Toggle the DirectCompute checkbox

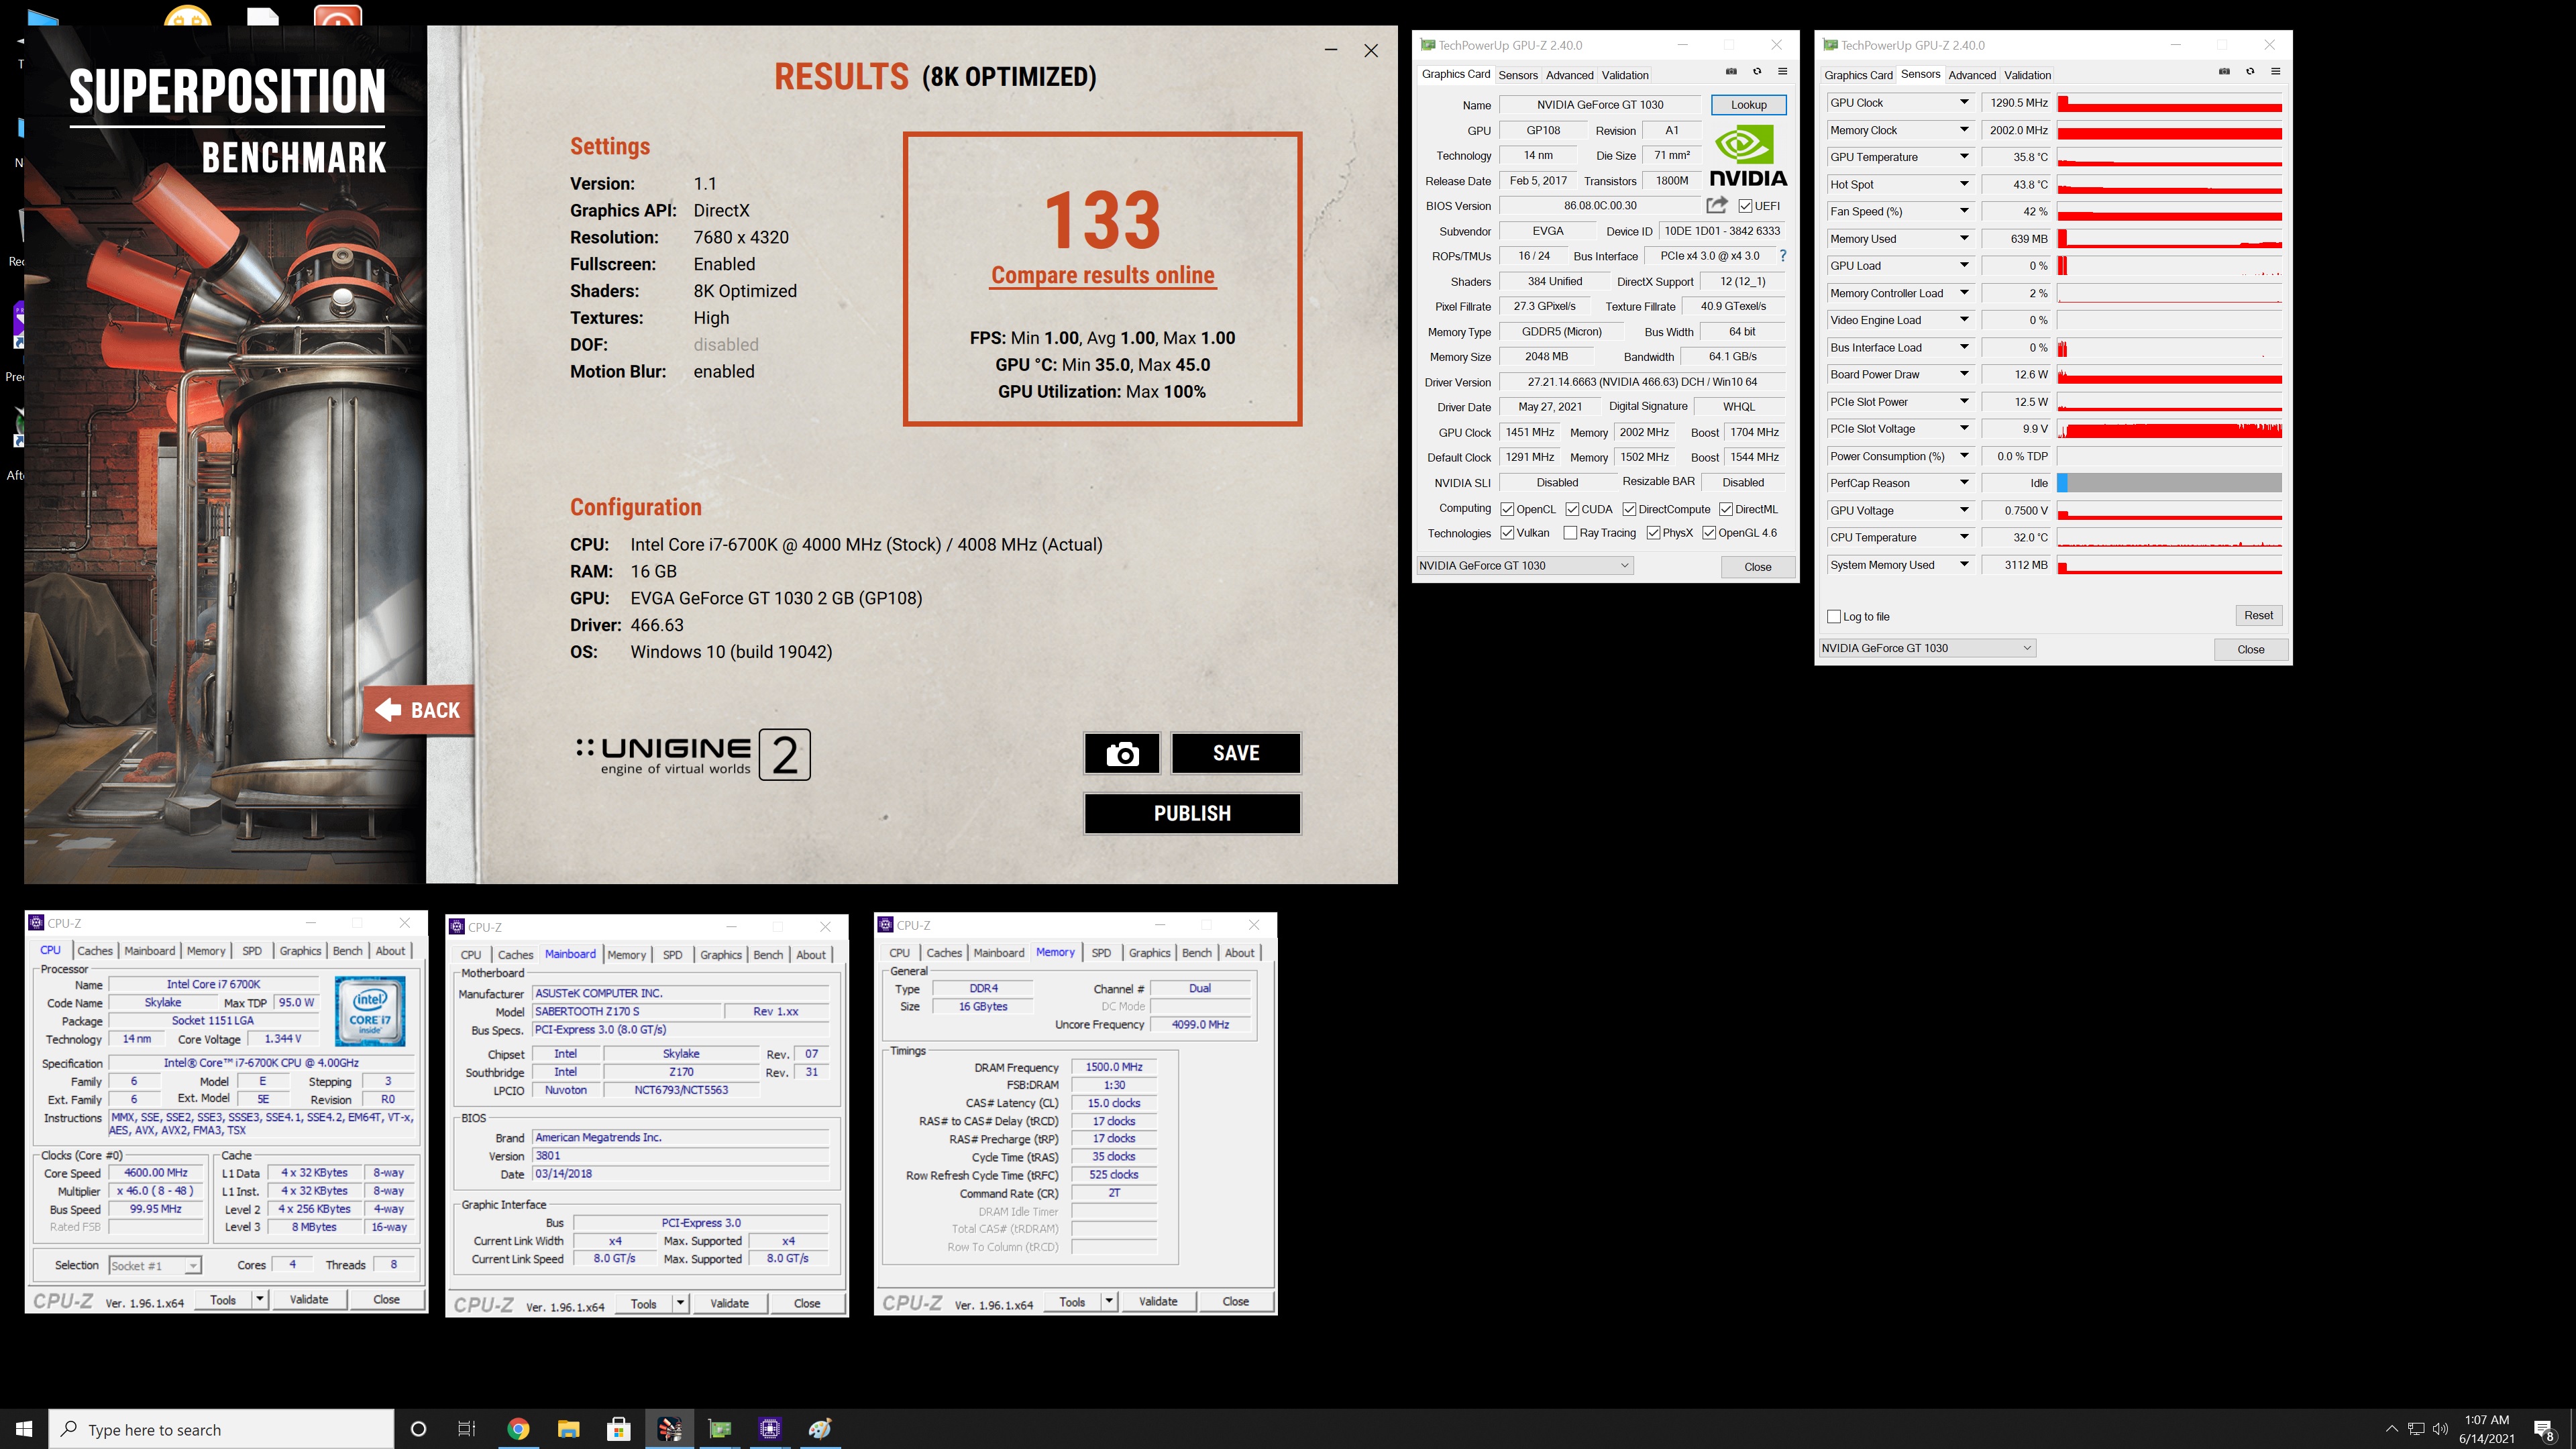coord(1629,509)
